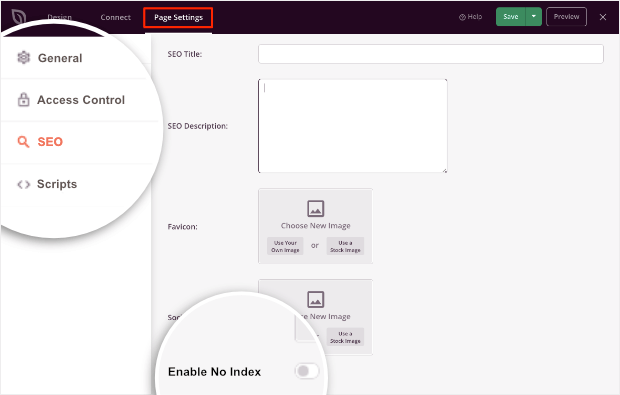The image size is (620, 395).
Task: Click inside the SEO Description textarea
Action: click(353, 126)
